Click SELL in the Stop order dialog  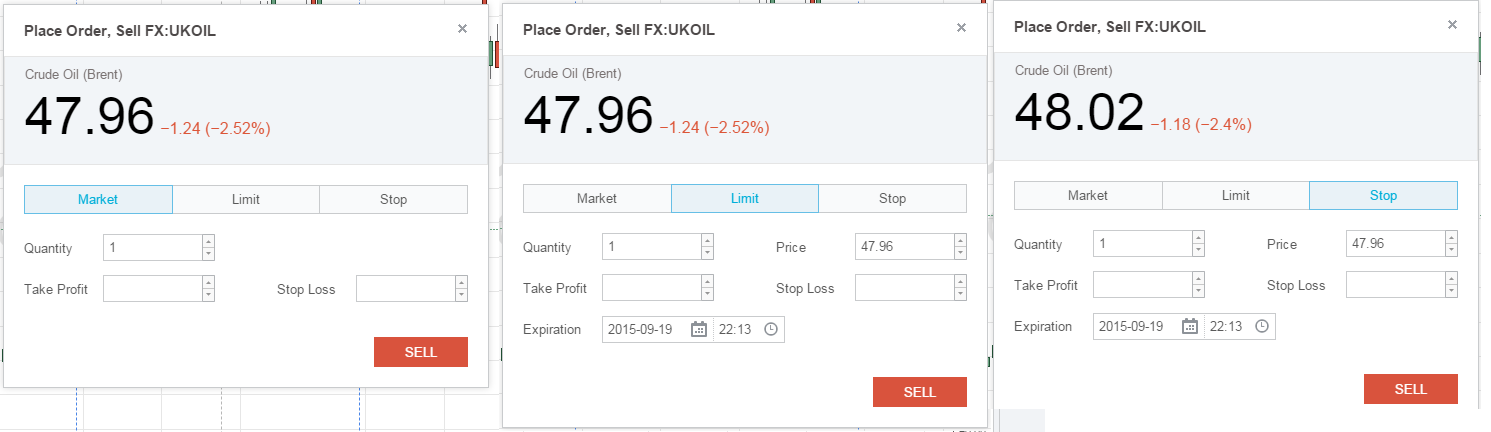tap(1411, 389)
